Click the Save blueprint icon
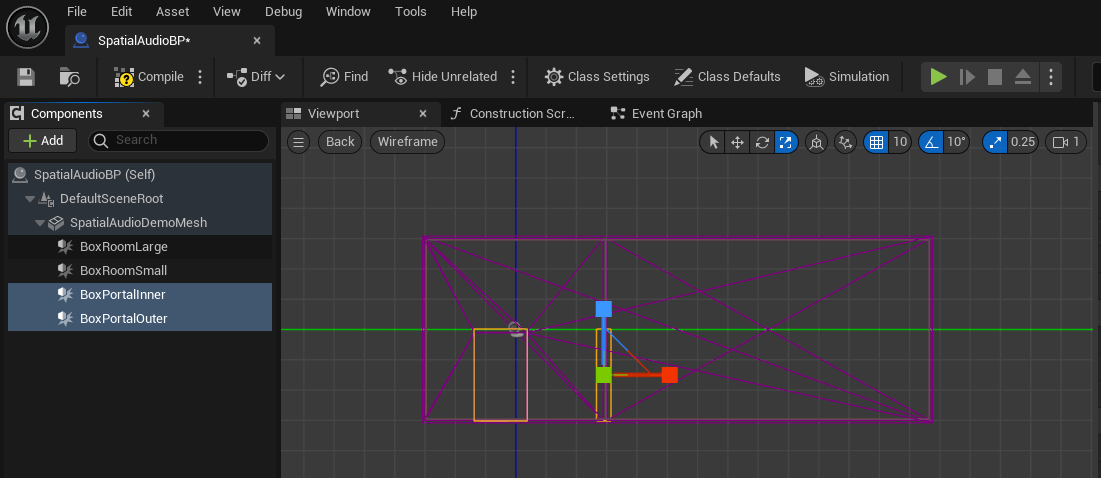Screen dimensions: 1101x478 [x=26, y=77]
